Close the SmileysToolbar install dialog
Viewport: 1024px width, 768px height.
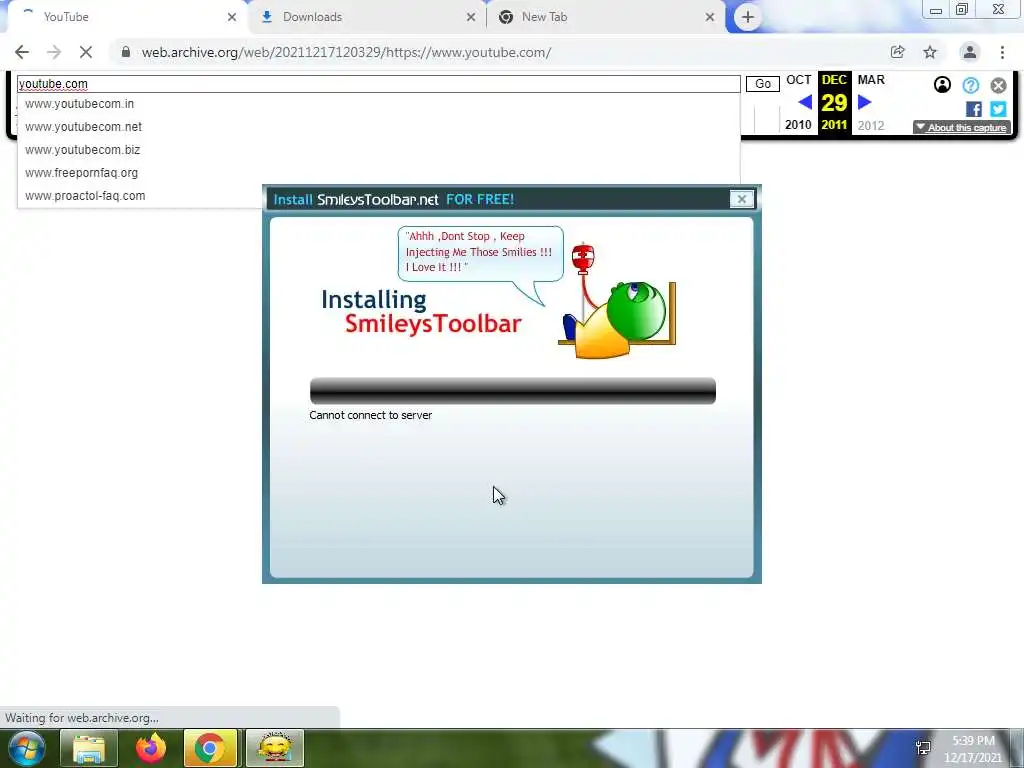[741, 199]
